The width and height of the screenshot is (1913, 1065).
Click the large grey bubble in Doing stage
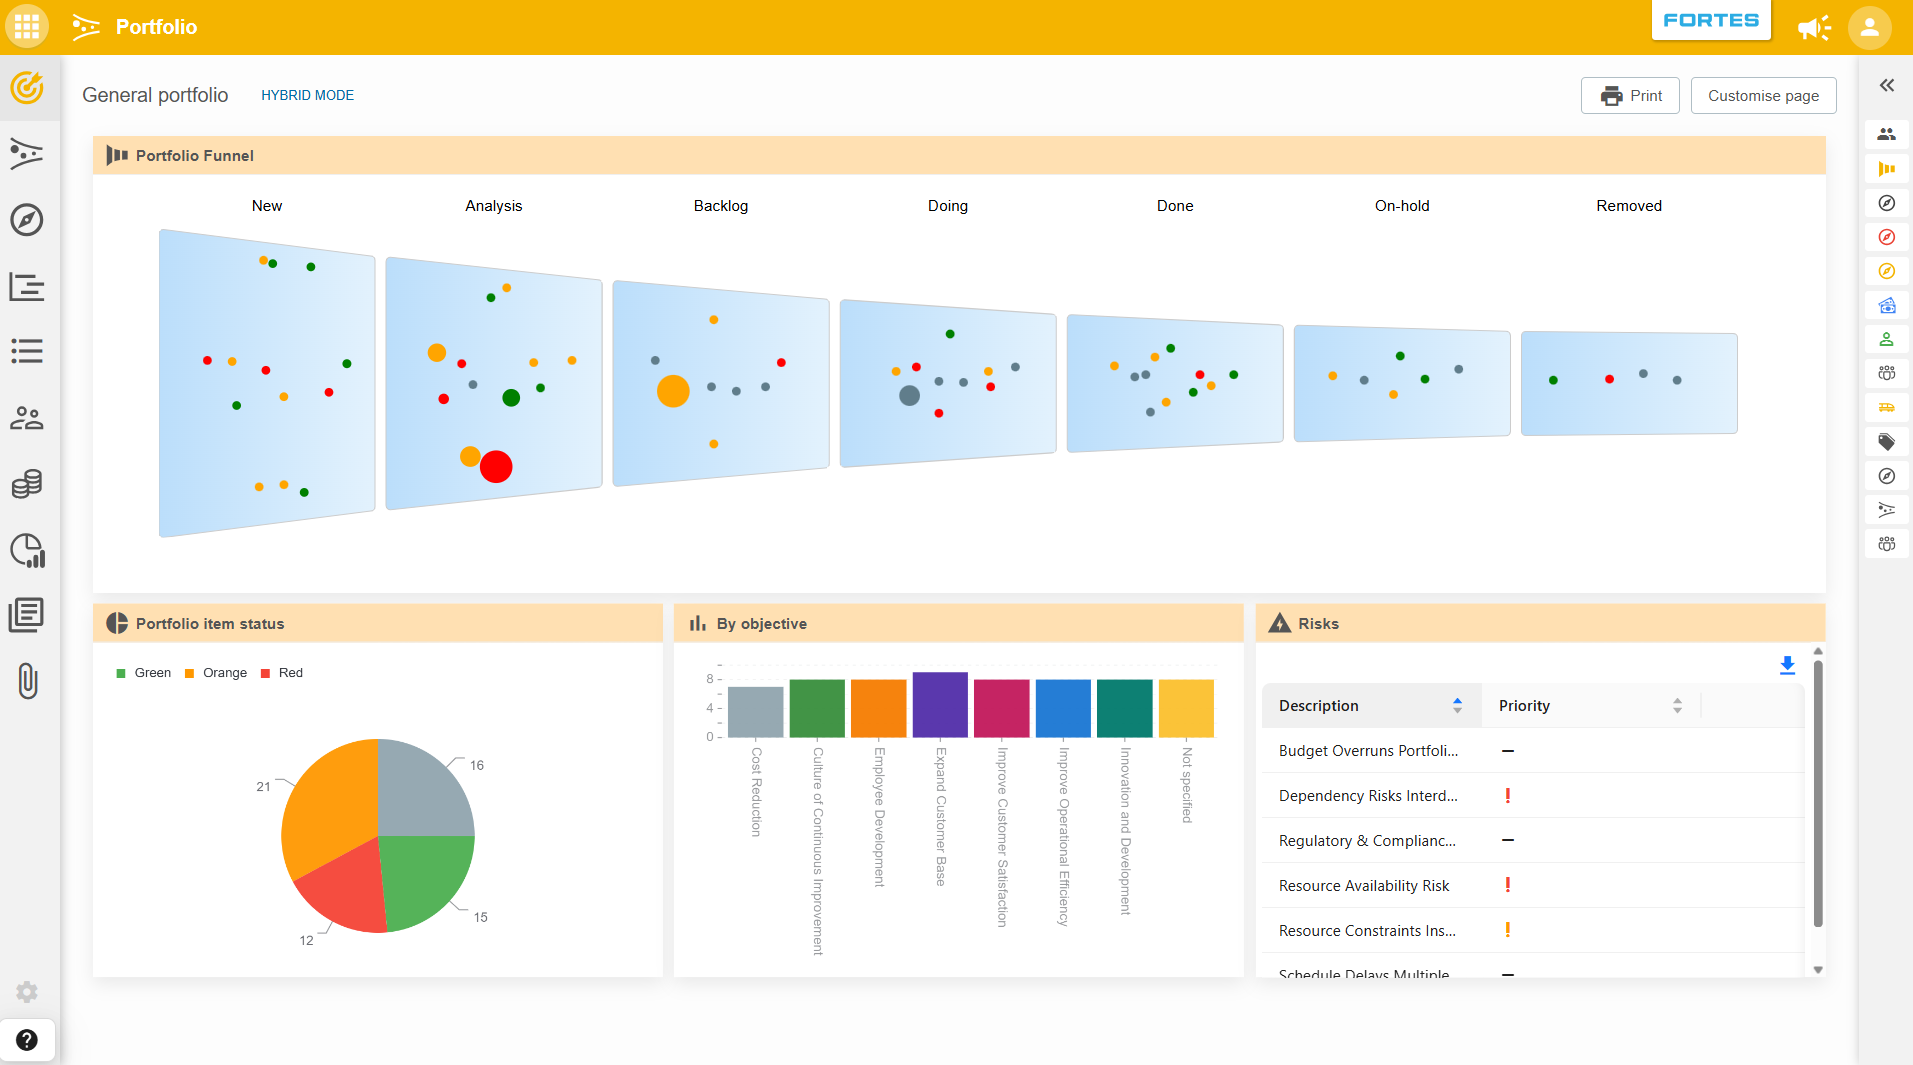[909, 395]
